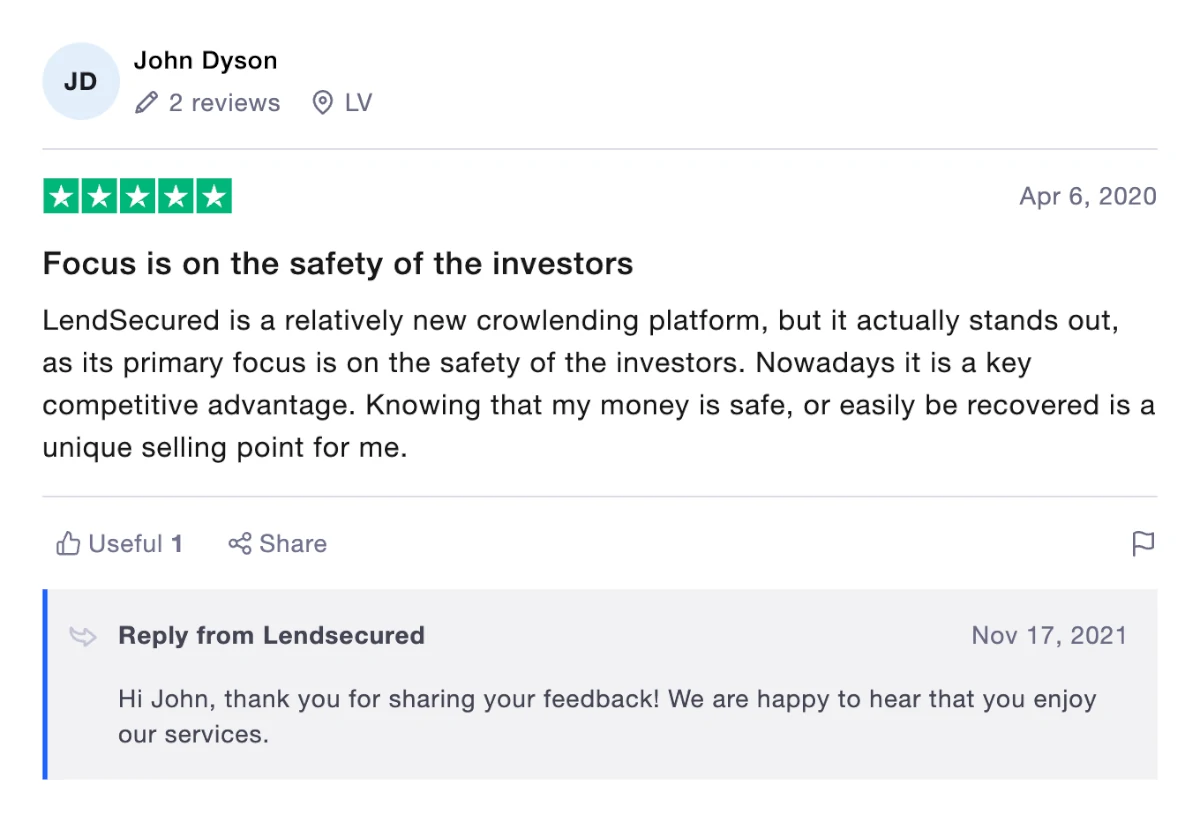Click the reply arrow icon
1200x822 pixels.
click(x=83, y=636)
